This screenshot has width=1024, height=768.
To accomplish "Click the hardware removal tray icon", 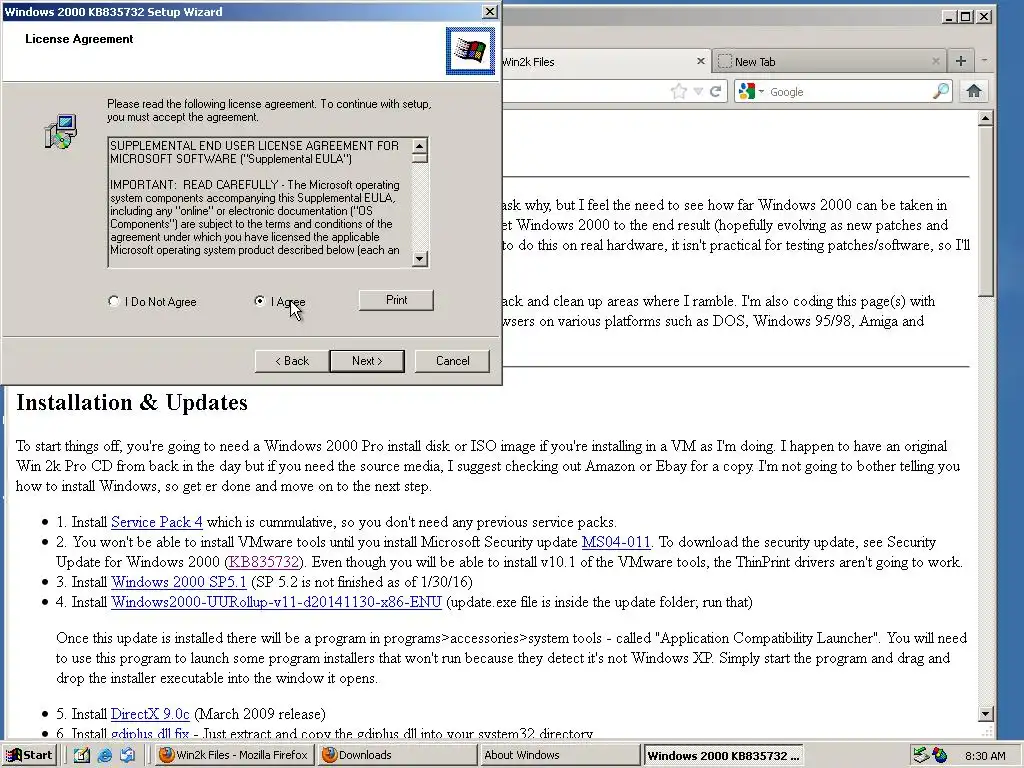I will [x=921, y=755].
